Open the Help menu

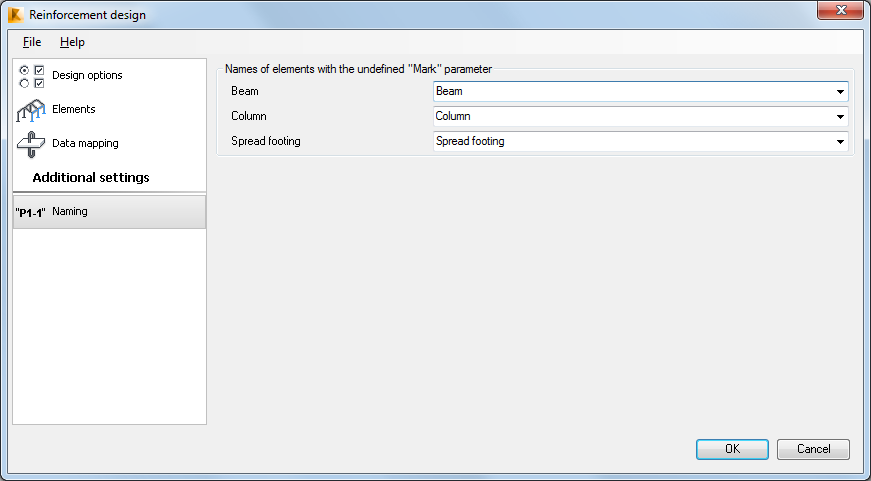pyautogui.click(x=72, y=42)
